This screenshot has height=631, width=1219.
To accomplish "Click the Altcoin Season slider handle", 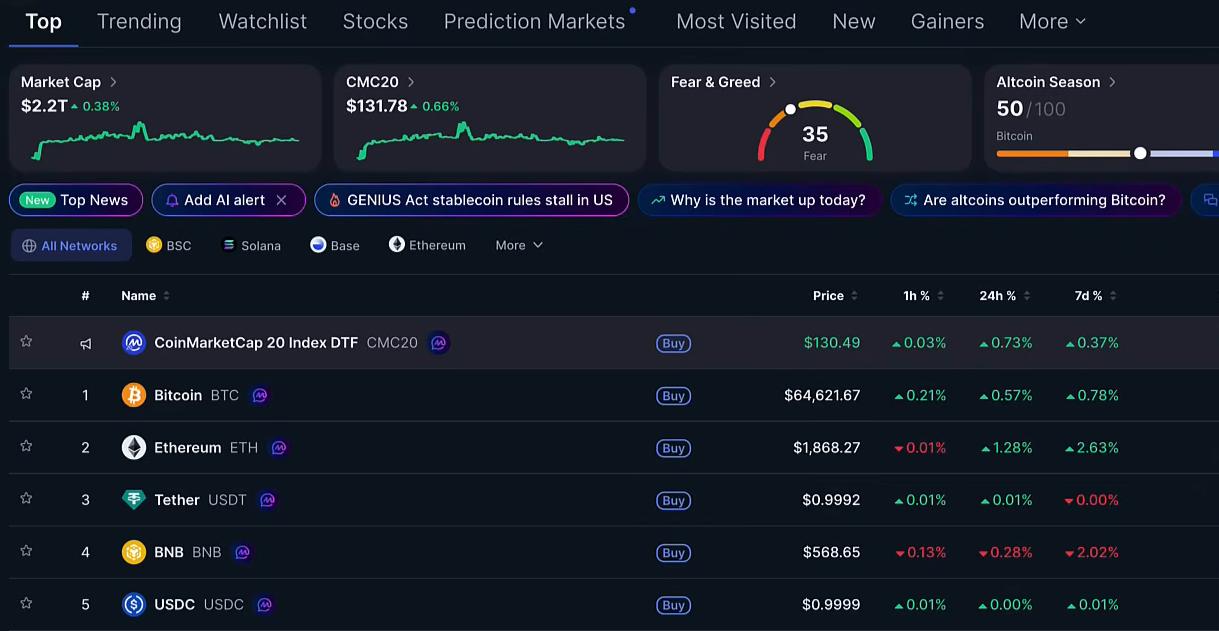I will coord(1140,153).
